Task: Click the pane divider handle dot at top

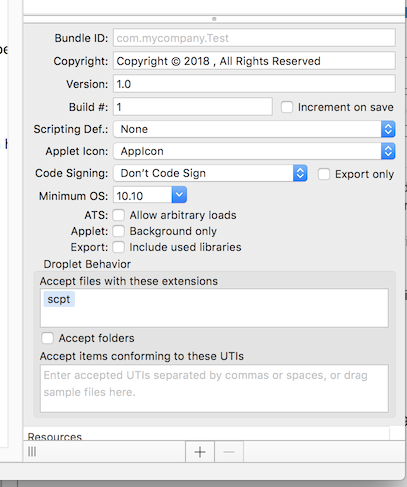Action: (214, 19)
